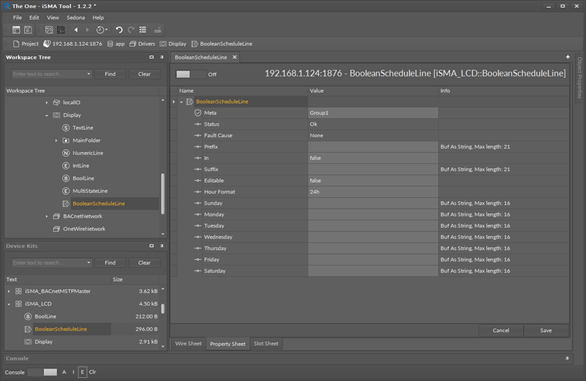
Task: Expand the MainFolder node in the tree
Action: (56, 141)
